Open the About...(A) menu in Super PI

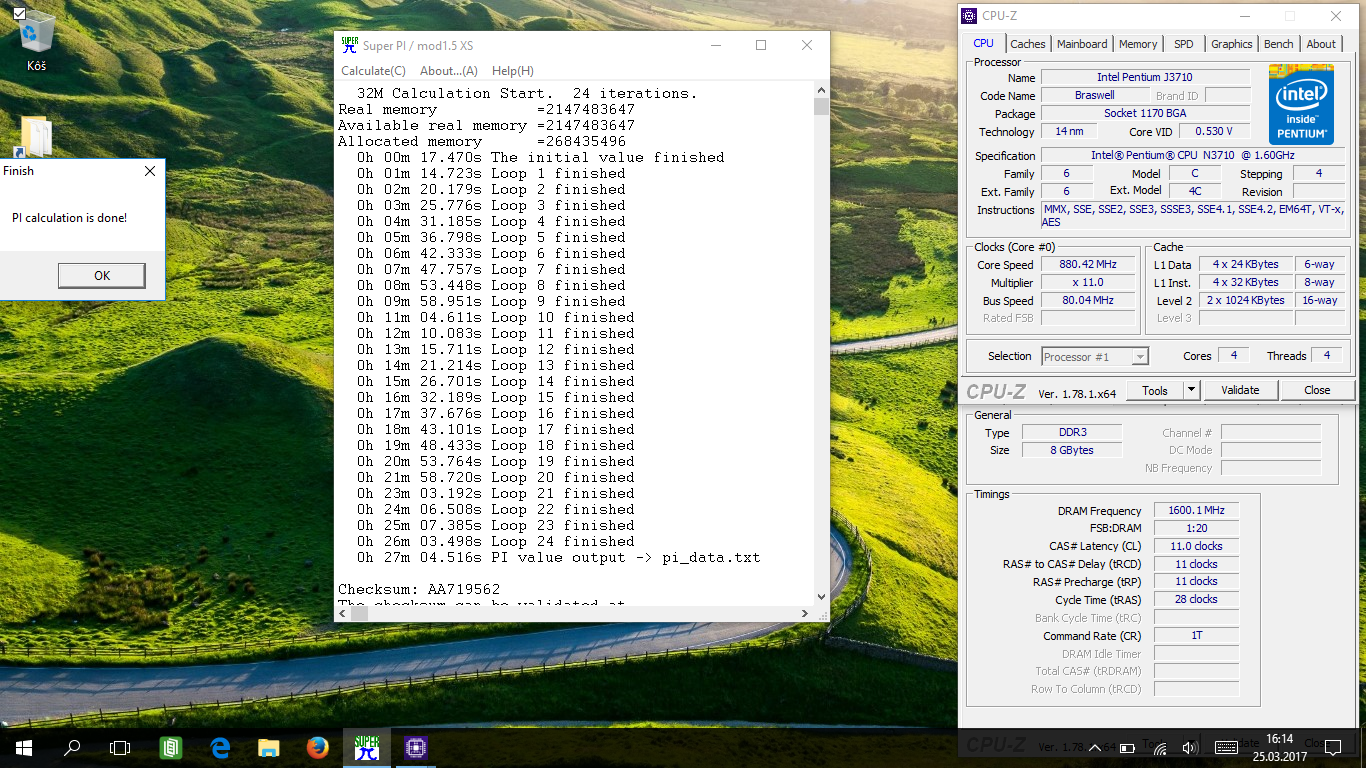point(449,71)
